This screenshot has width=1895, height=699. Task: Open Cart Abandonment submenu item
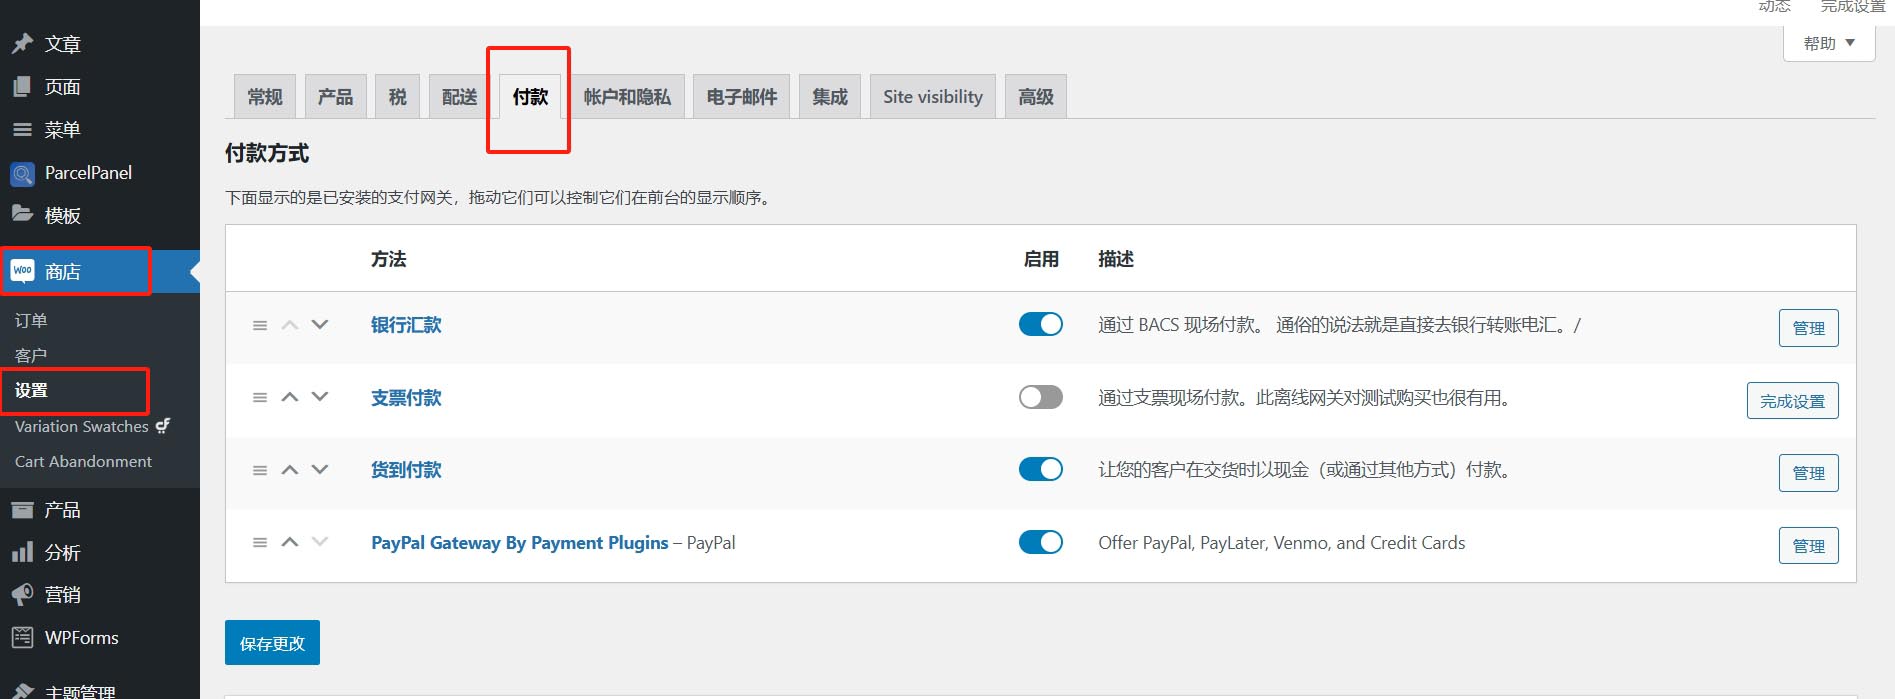point(83,461)
